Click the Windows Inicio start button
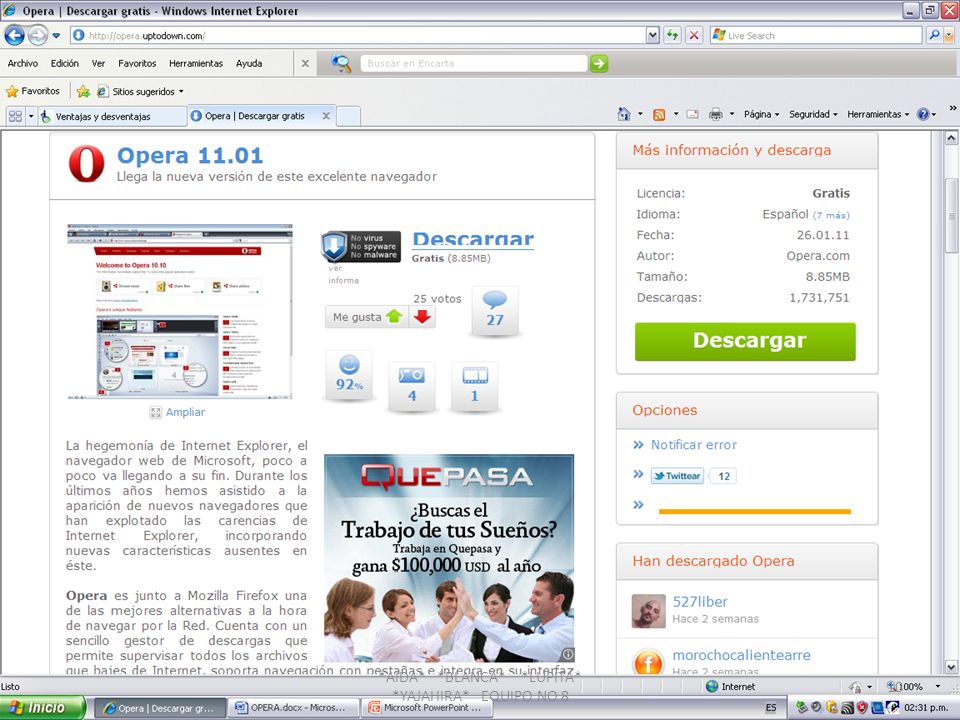 pyautogui.click(x=43, y=708)
